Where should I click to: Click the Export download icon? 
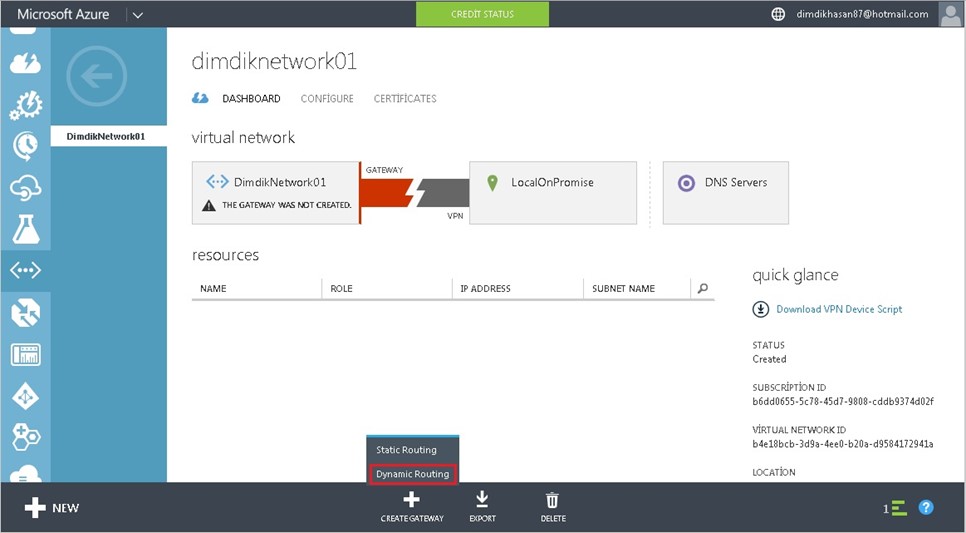(482, 500)
